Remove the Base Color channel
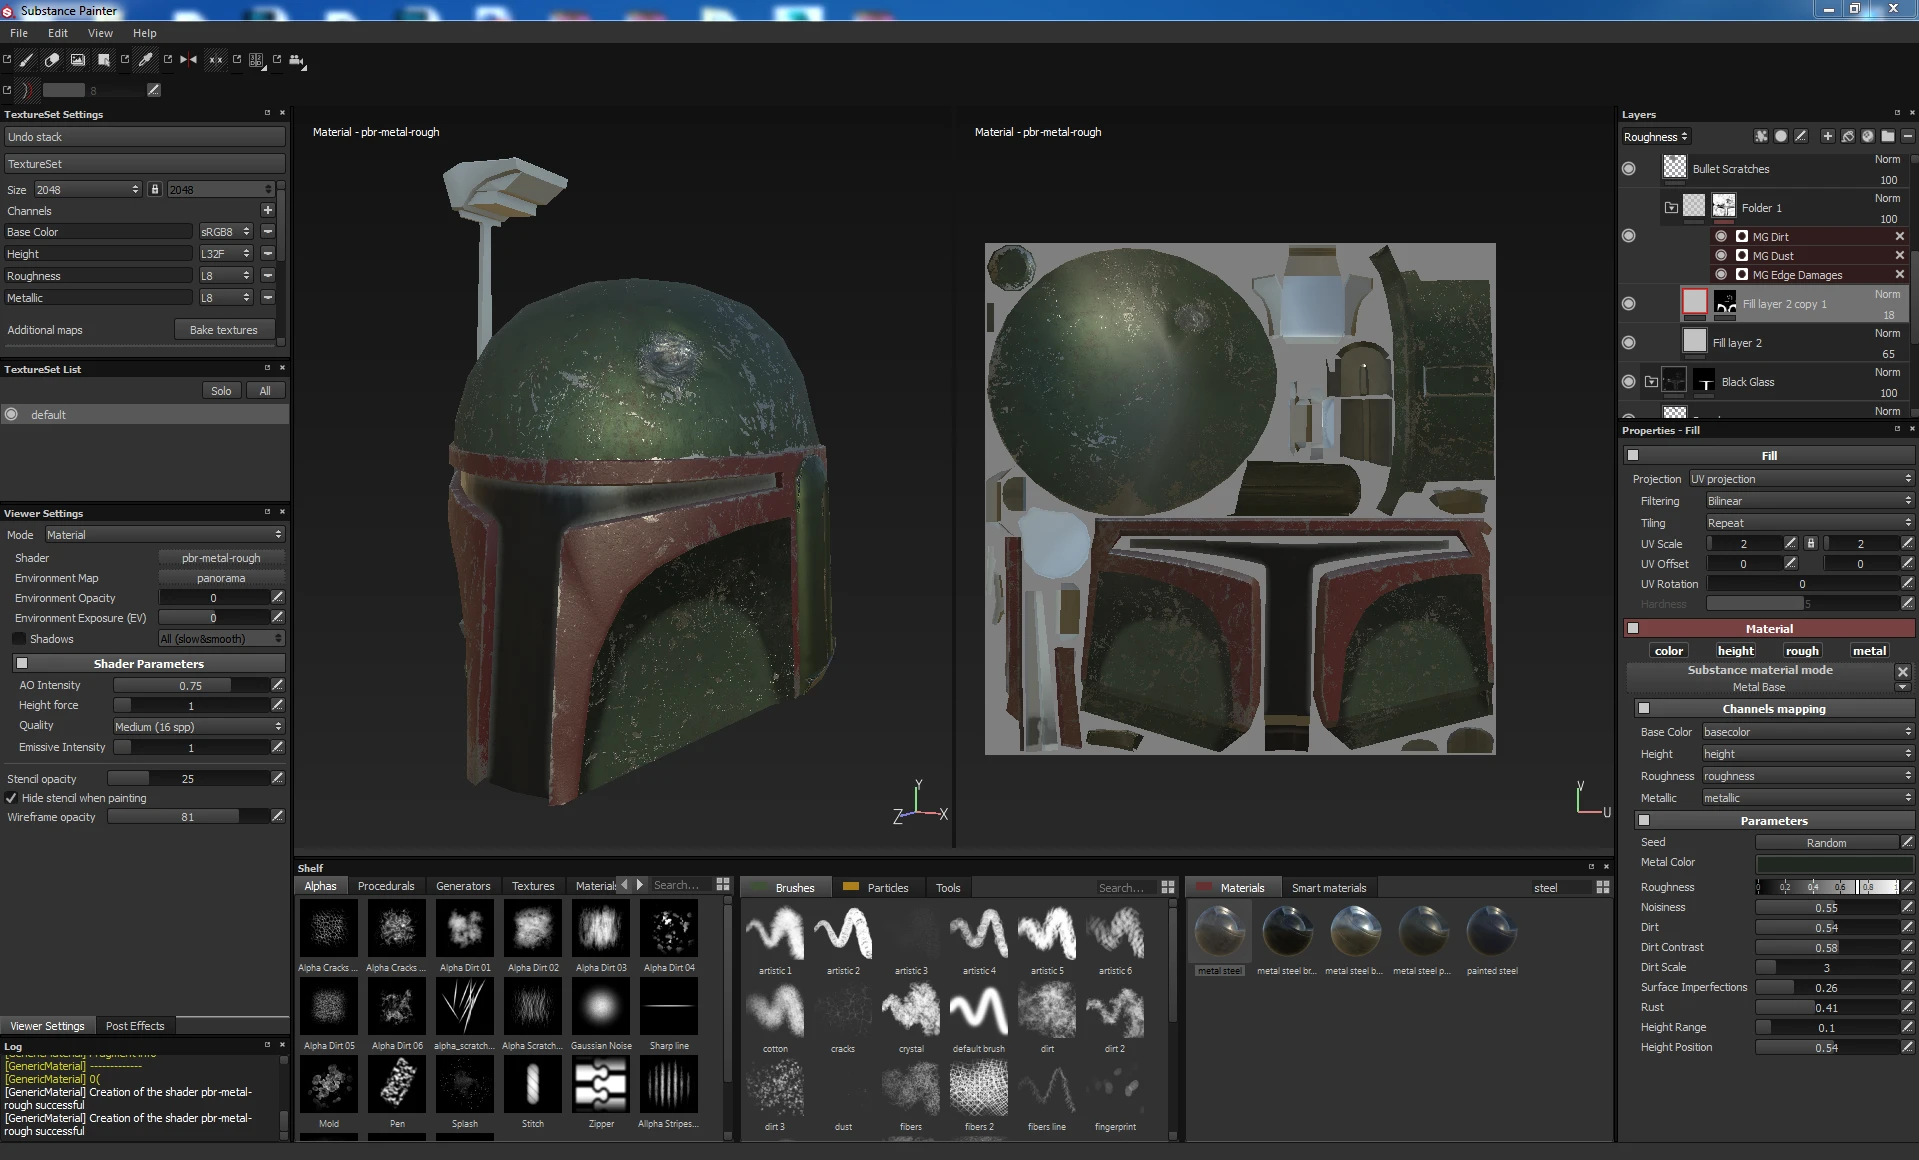The image size is (1919, 1160). 268,231
